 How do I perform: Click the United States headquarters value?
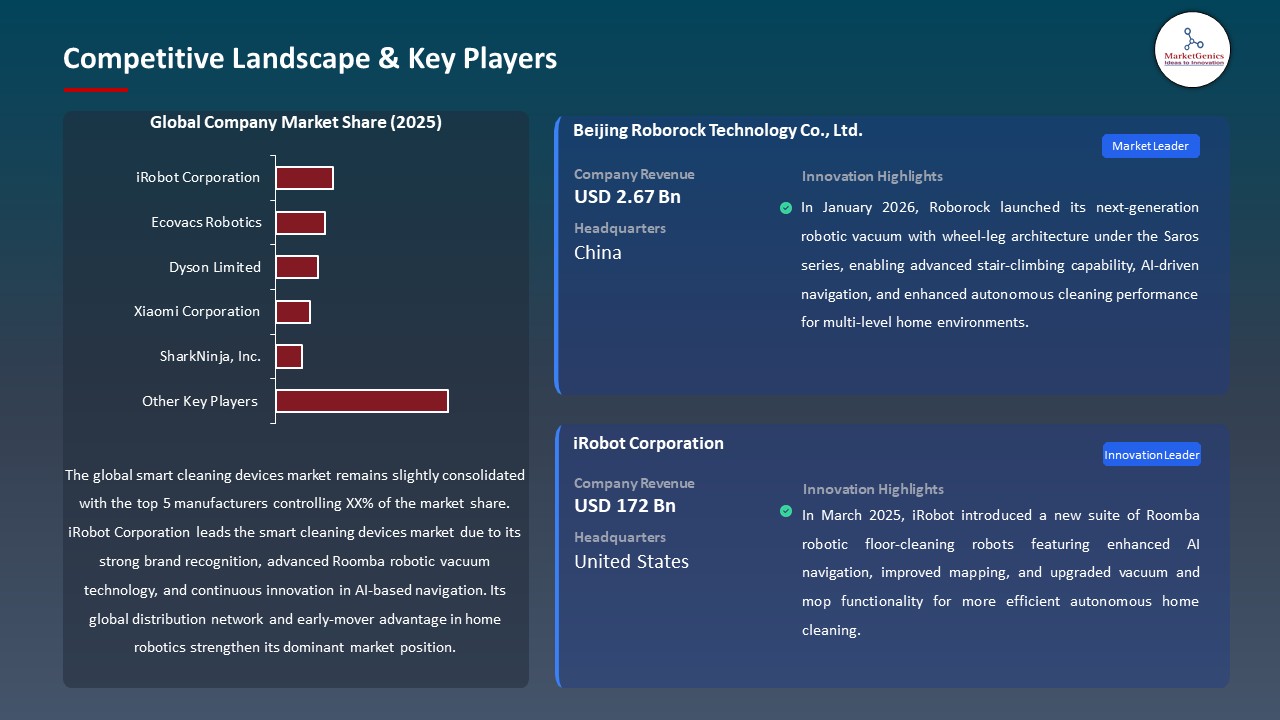pyautogui.click(x=631, y=562)
